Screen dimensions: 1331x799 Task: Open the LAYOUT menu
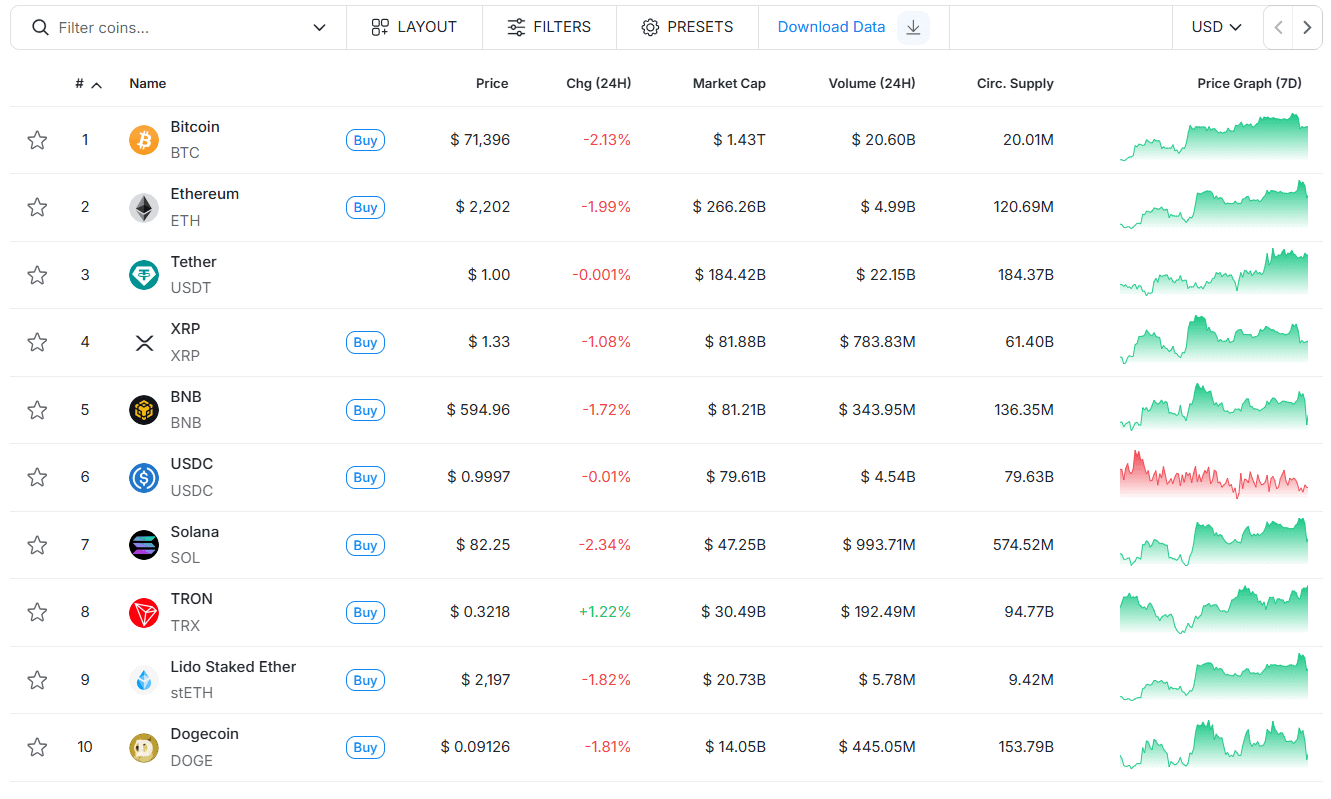[414, 27]
